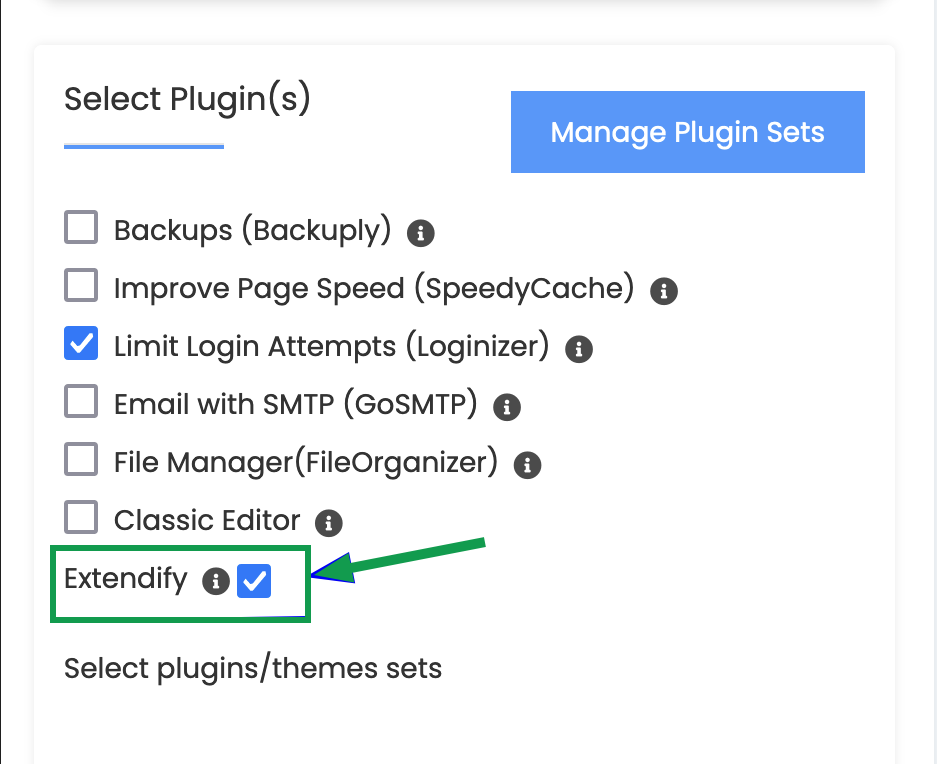Screen dimensions: 937x764
Task: Select the Classic Editor checkbox
Action: (81, 518)
